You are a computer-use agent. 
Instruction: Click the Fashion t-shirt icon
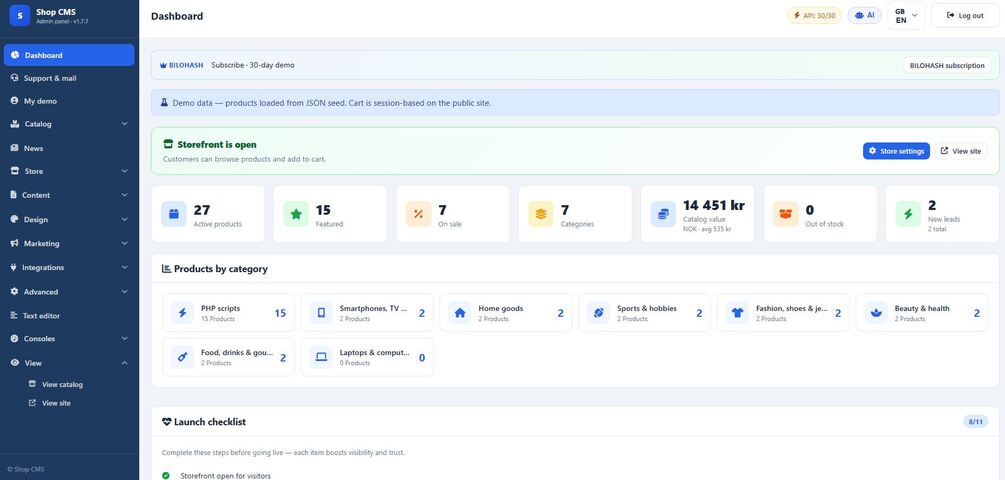[737, 313]
